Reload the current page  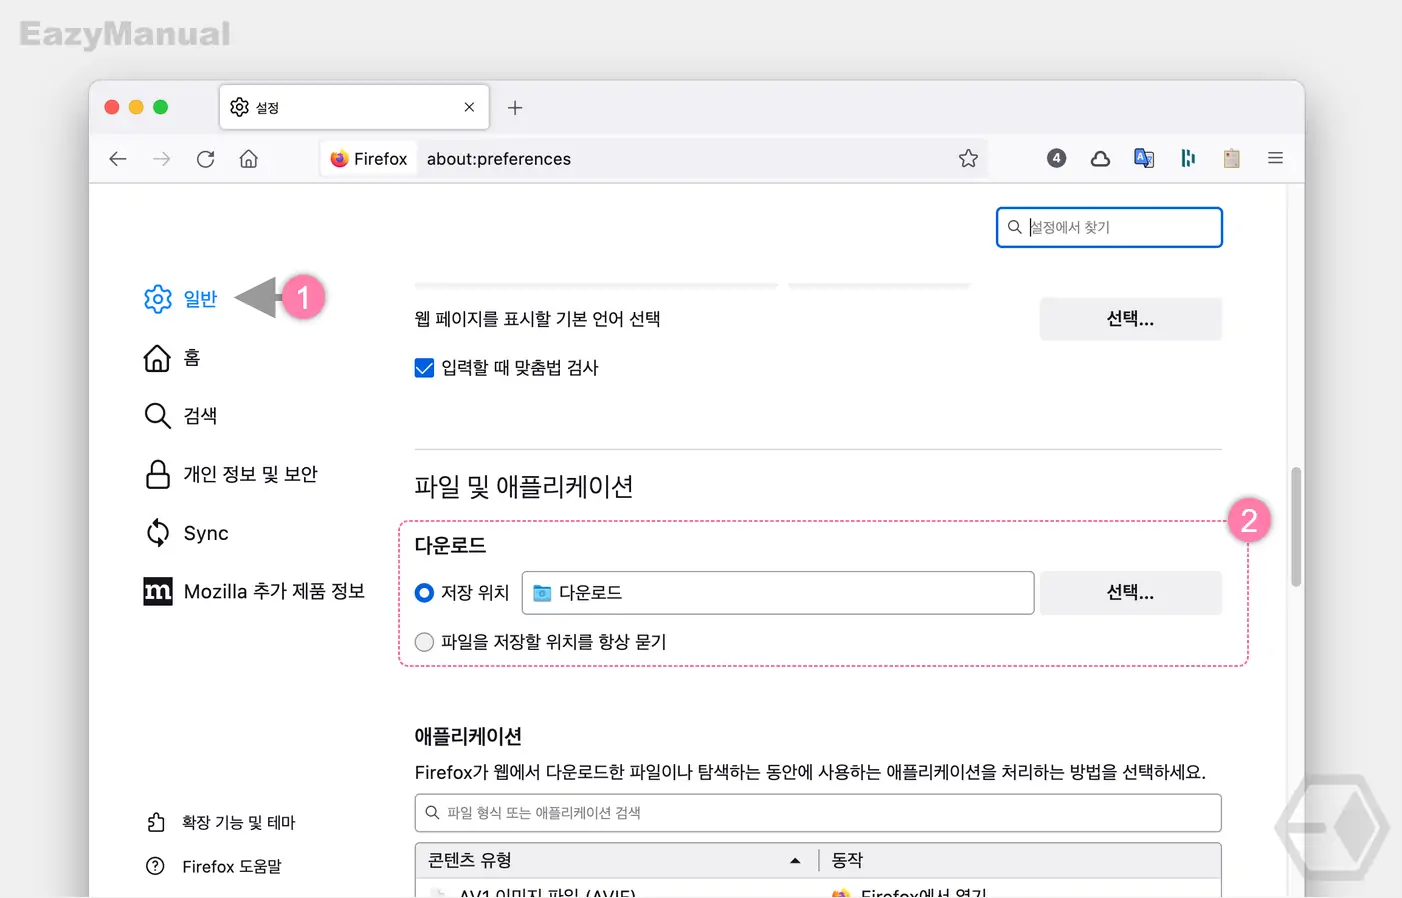pos(205,159)
